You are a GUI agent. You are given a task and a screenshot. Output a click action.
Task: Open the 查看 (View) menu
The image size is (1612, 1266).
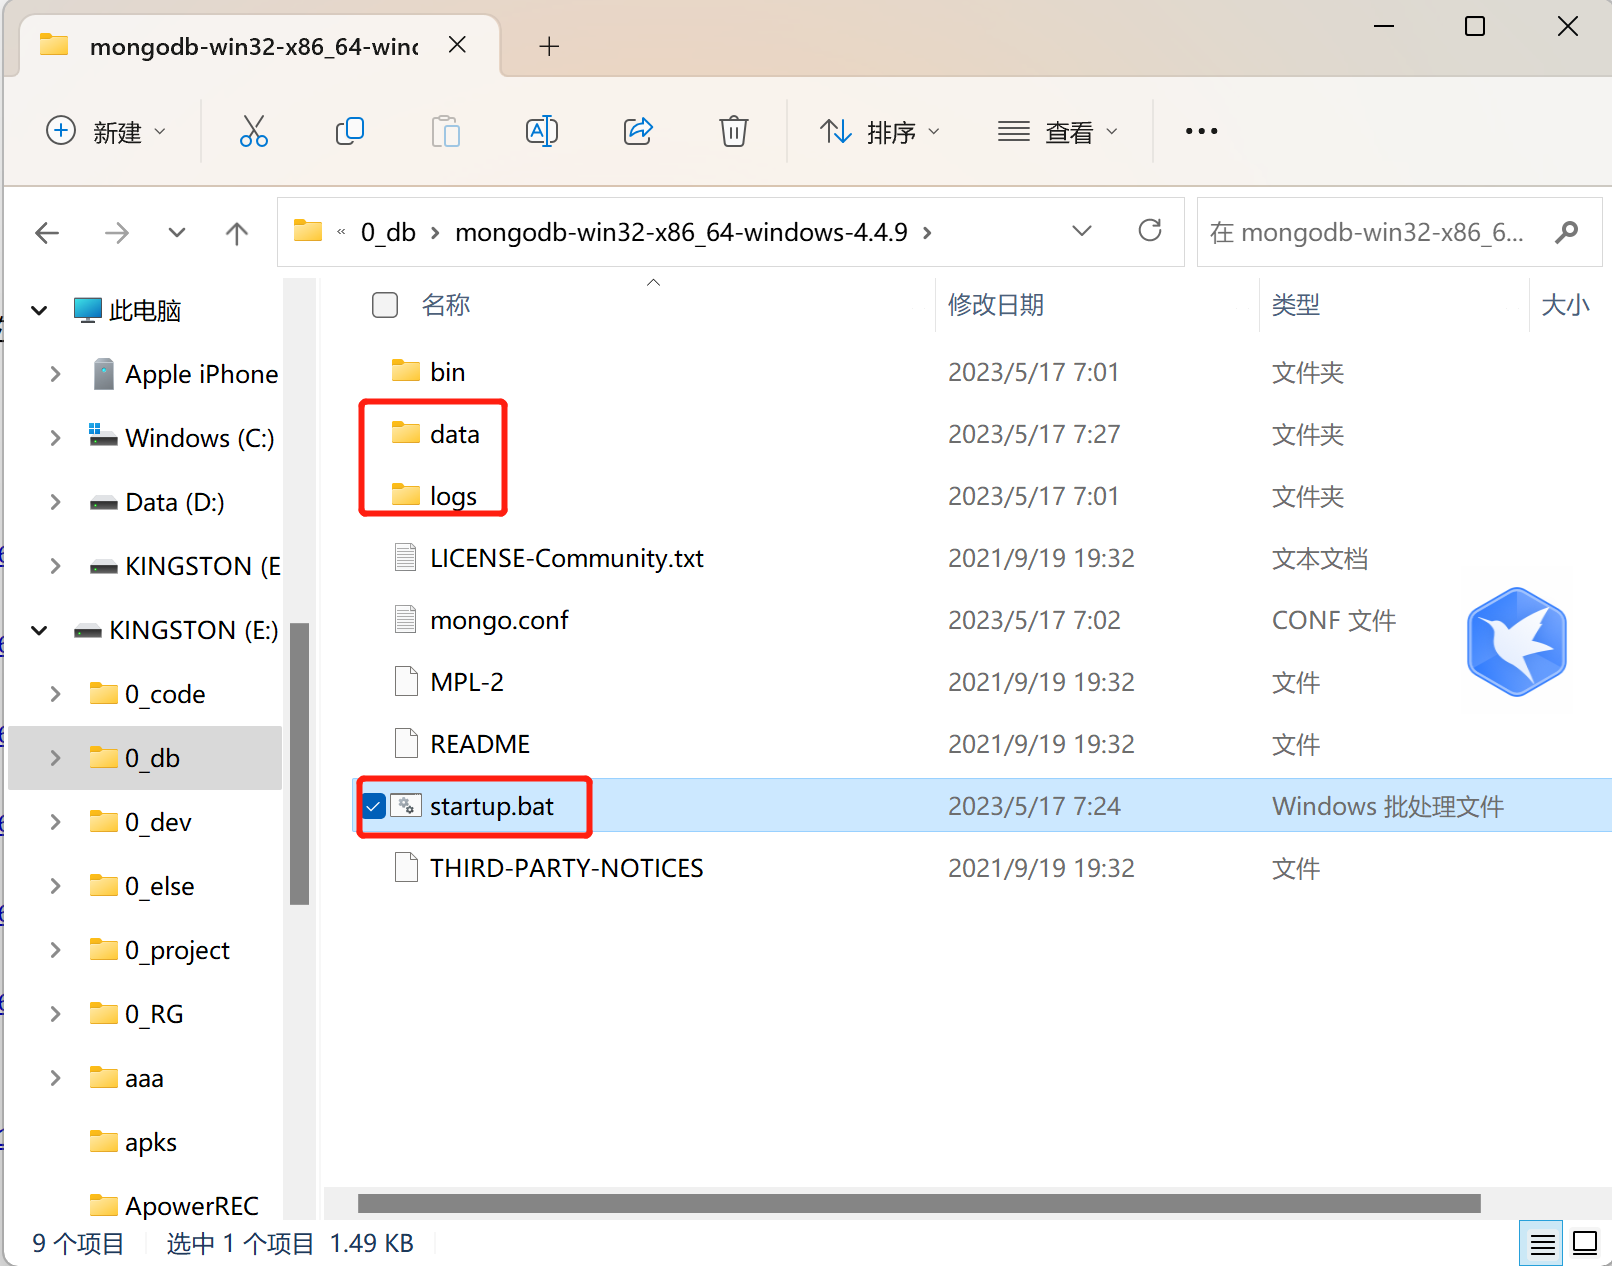(x=1058, y=131)
